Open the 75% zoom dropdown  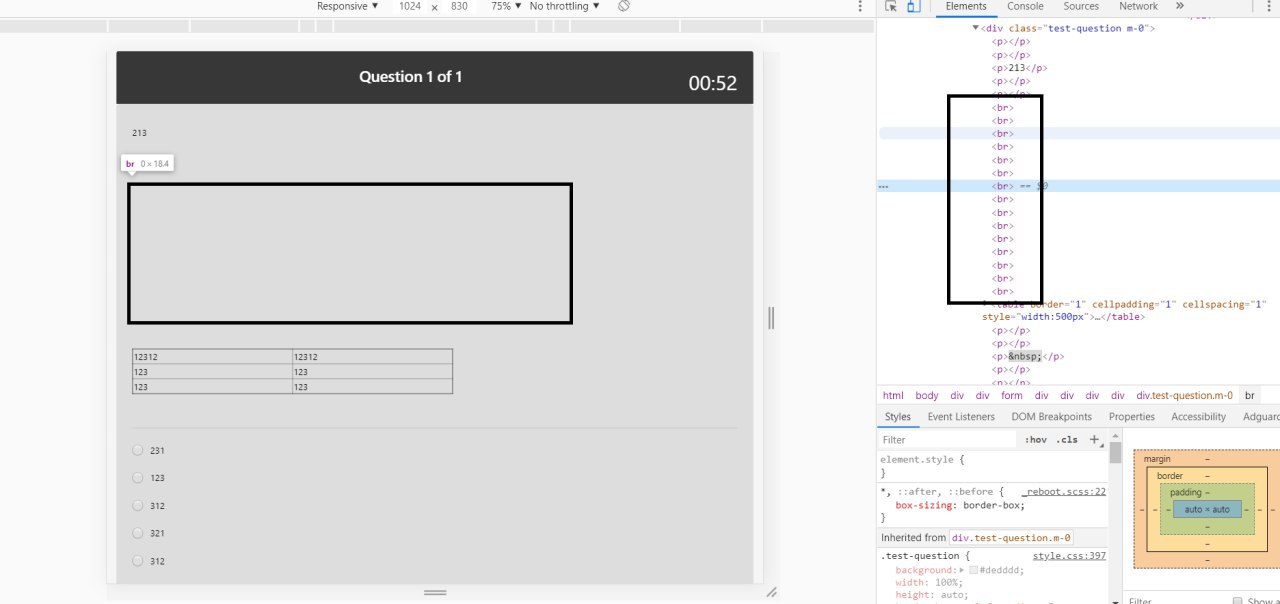(x=506, y=6)
